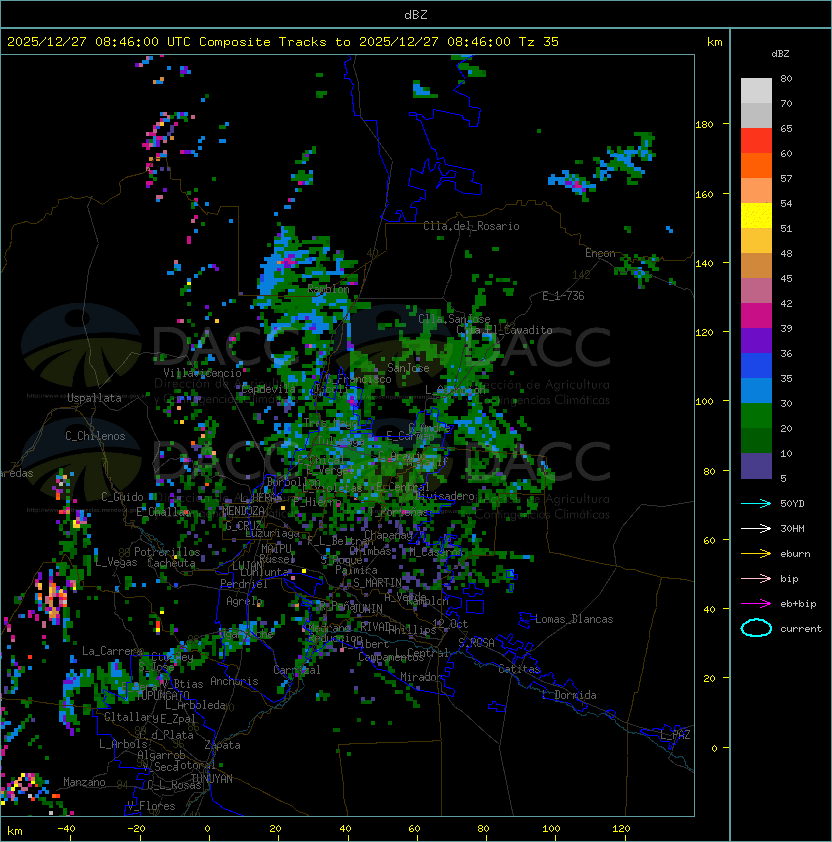
Task: Pick the light blue 35 dBZ swatch
Action: pyautogui.click(x=756, y=390)
